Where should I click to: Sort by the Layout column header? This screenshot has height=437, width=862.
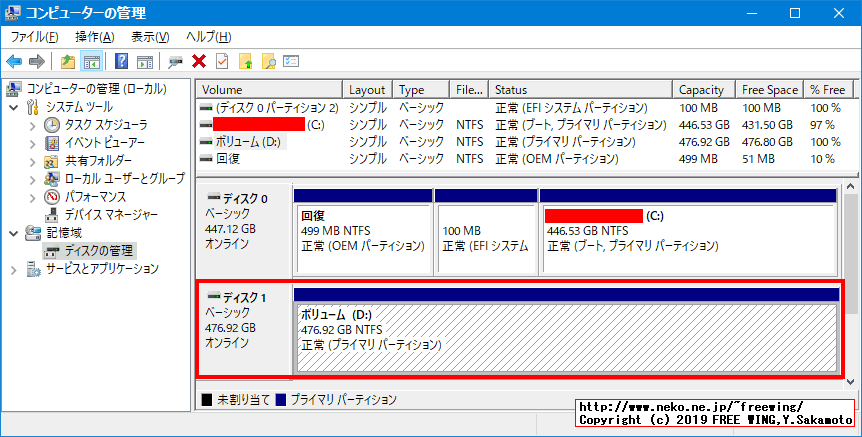coord(367,90)
